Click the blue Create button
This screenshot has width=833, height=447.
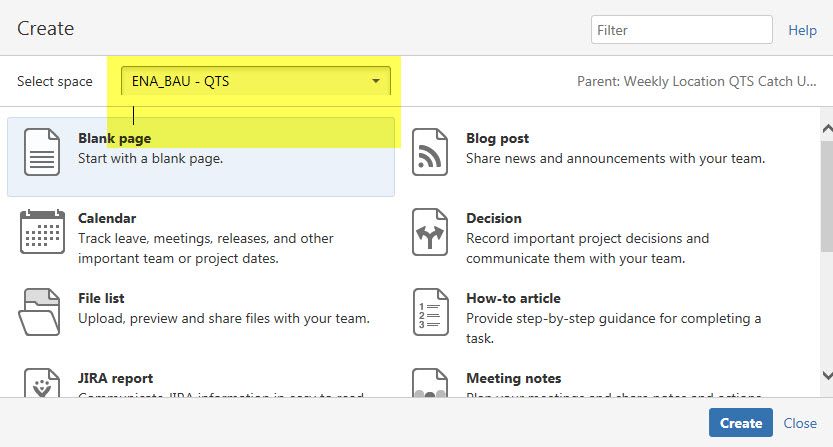[x=741, y=423]
